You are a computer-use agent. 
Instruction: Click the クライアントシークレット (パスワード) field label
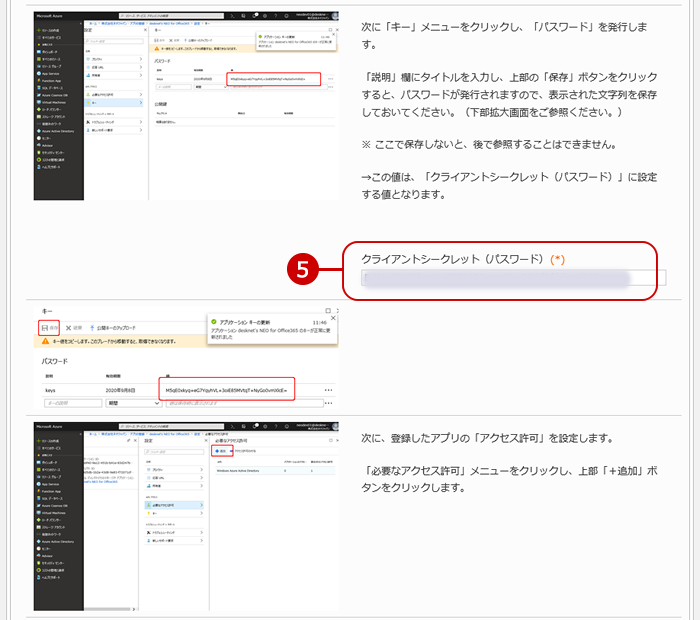point(452,259)
